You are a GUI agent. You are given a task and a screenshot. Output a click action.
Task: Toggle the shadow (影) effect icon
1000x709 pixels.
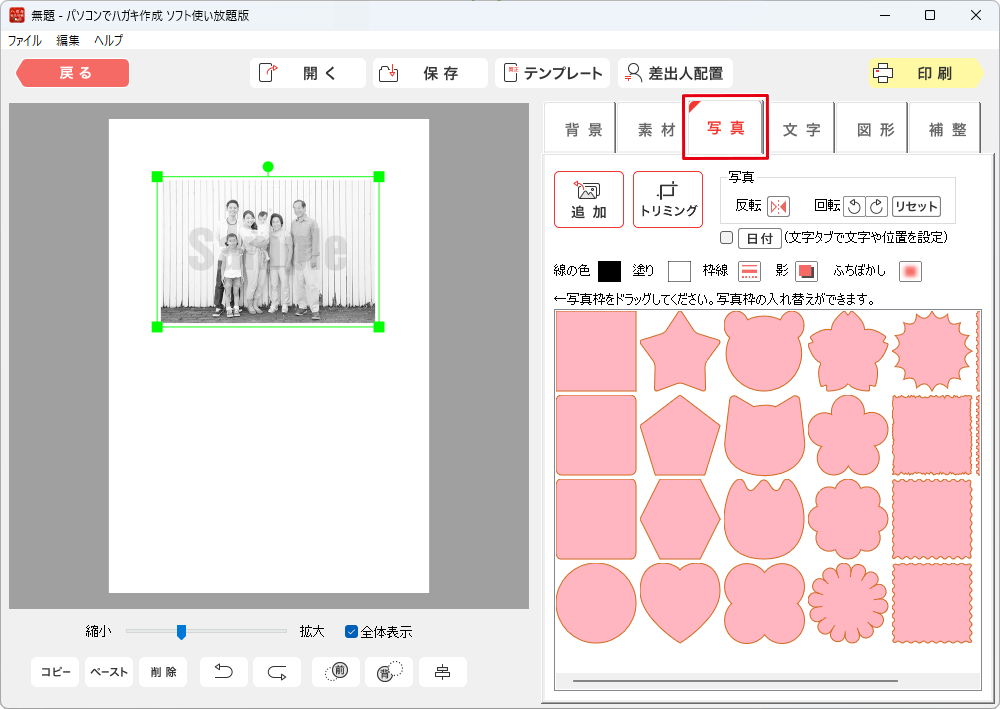pyautogui.click(x=806, y=271)
